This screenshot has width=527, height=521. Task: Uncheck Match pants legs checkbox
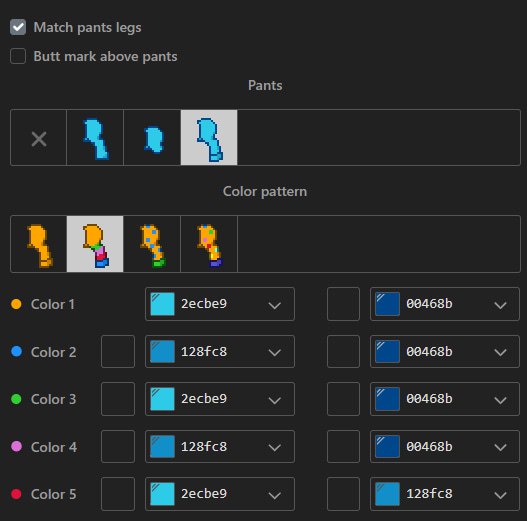click(x=18, y=27)
